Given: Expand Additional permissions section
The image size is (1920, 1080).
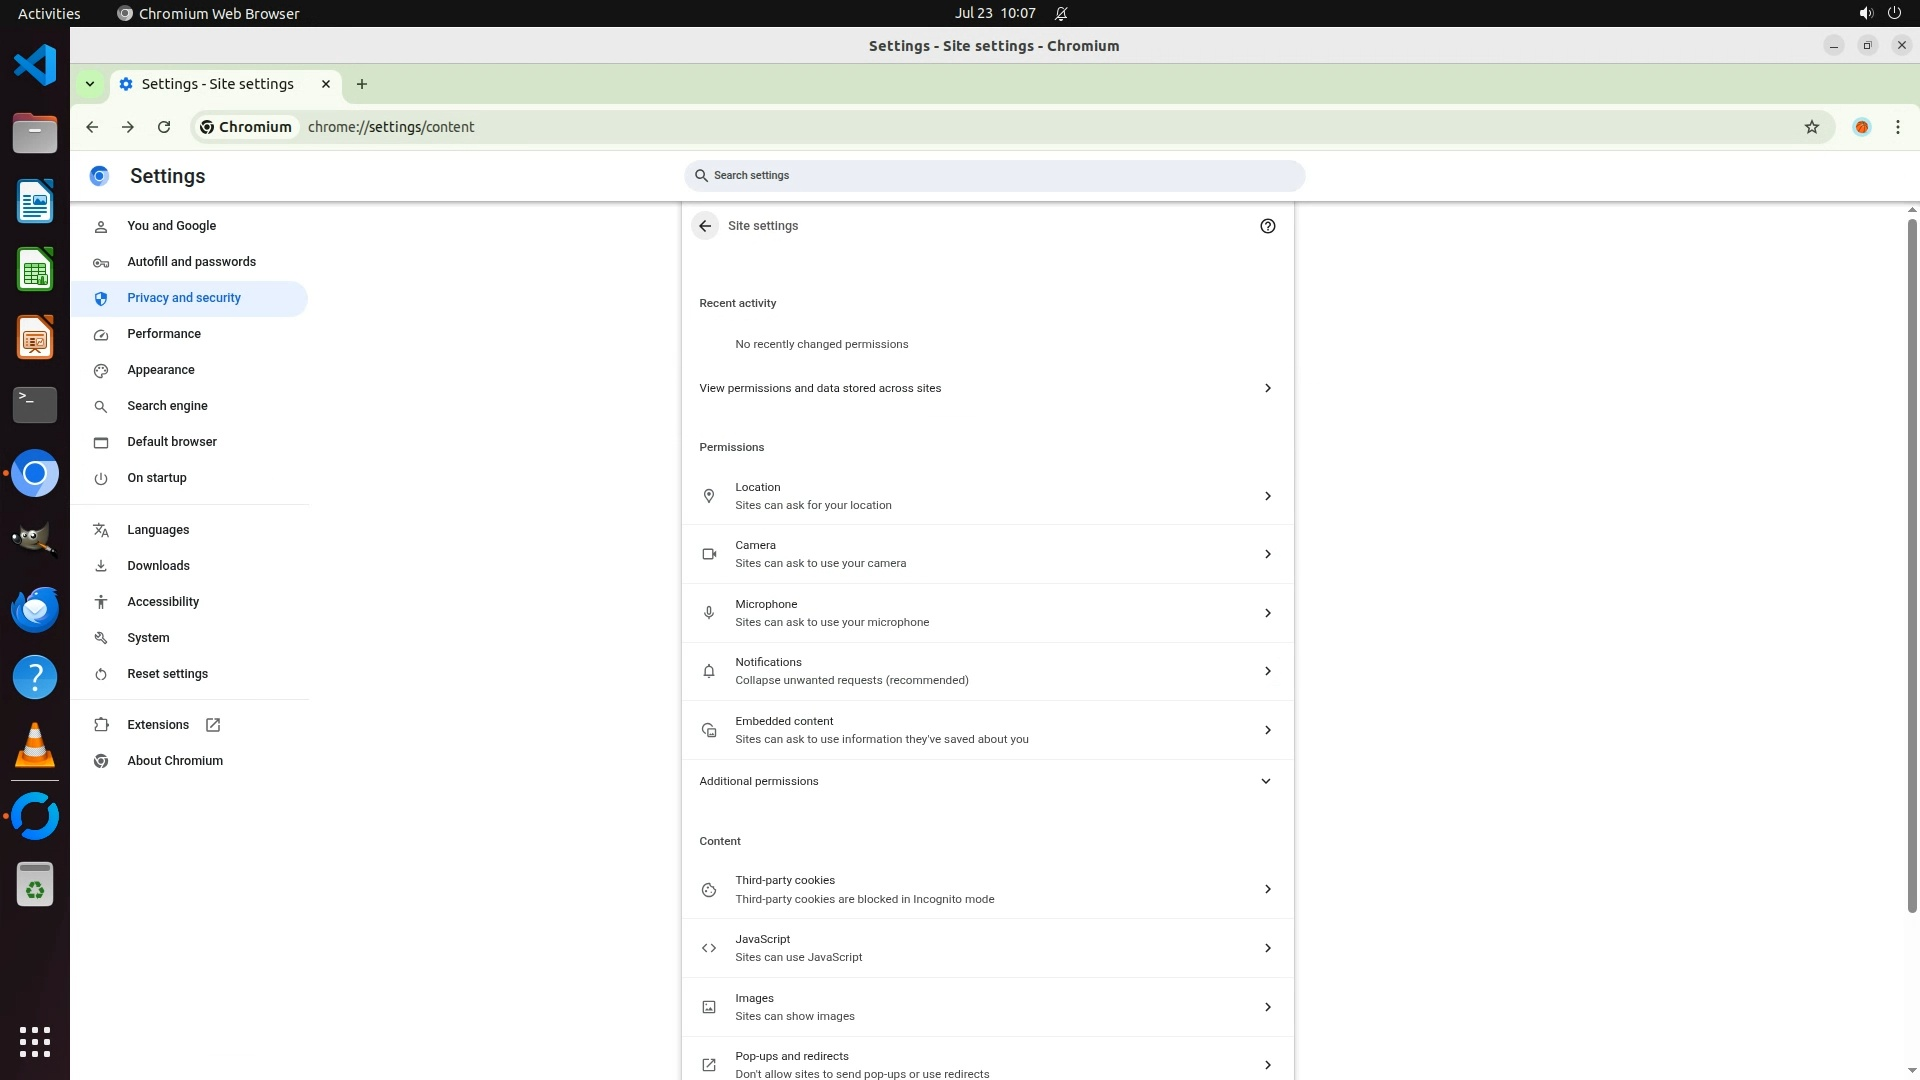Looking at the screenshot, I should (x=987, y=781).
